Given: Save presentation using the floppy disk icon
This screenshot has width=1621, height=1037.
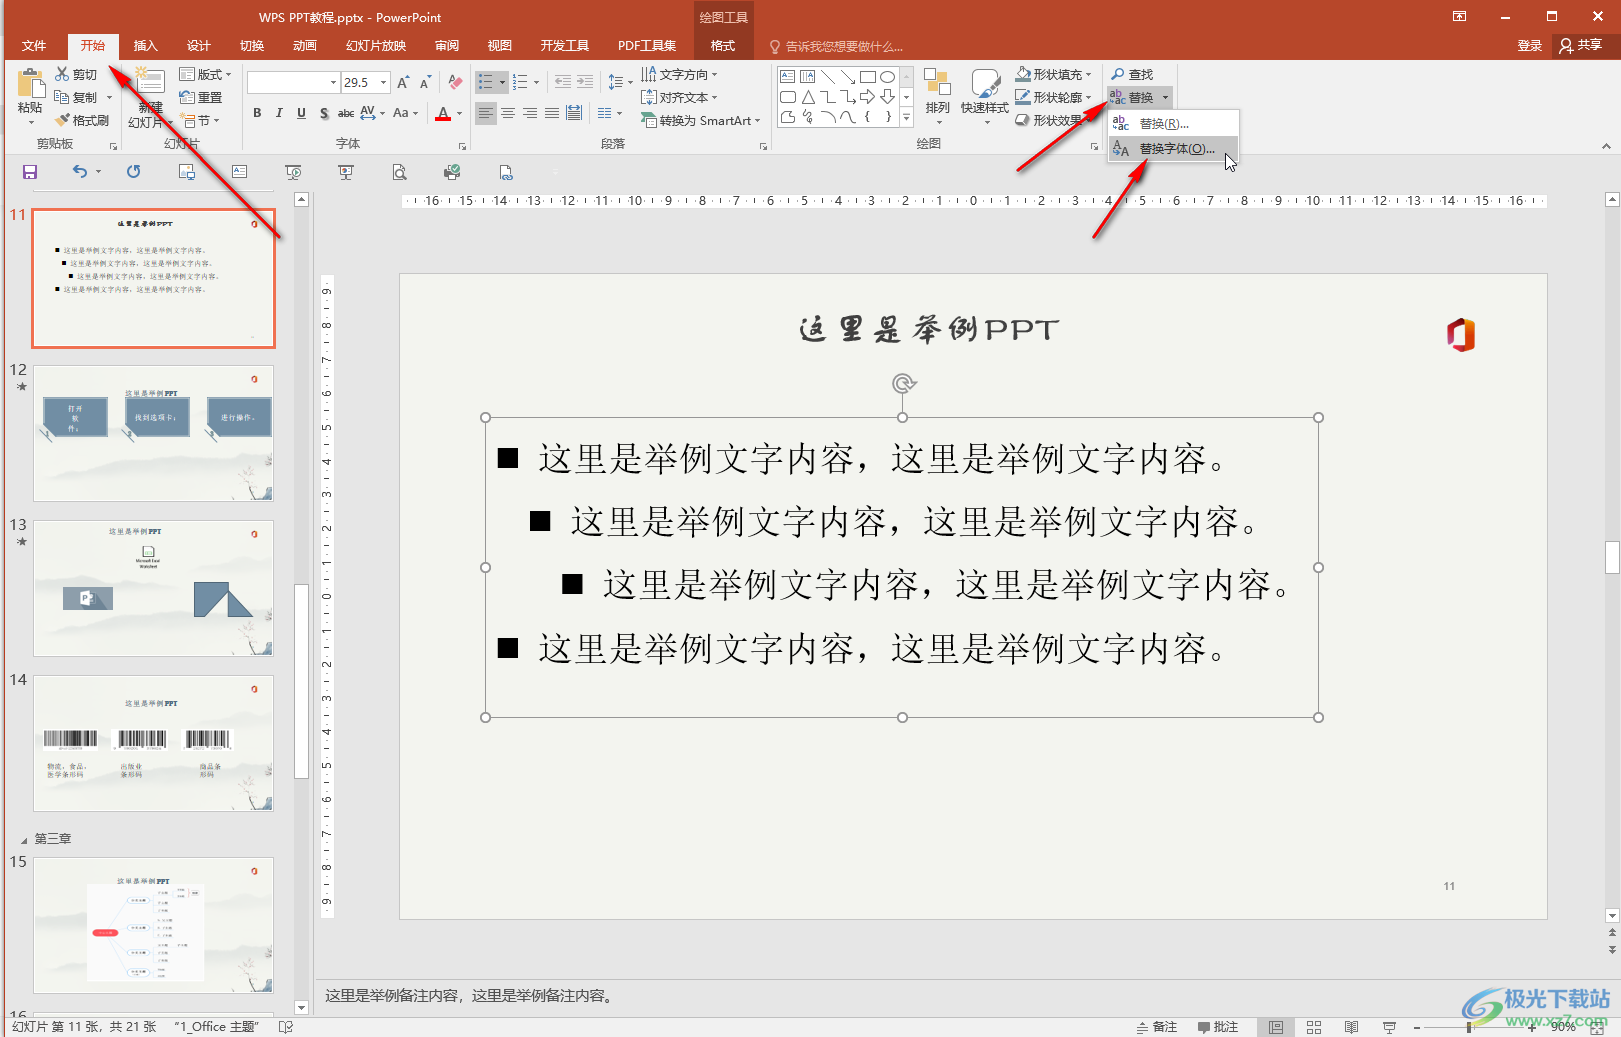Looking at the screenshot, I should [30, 172].
